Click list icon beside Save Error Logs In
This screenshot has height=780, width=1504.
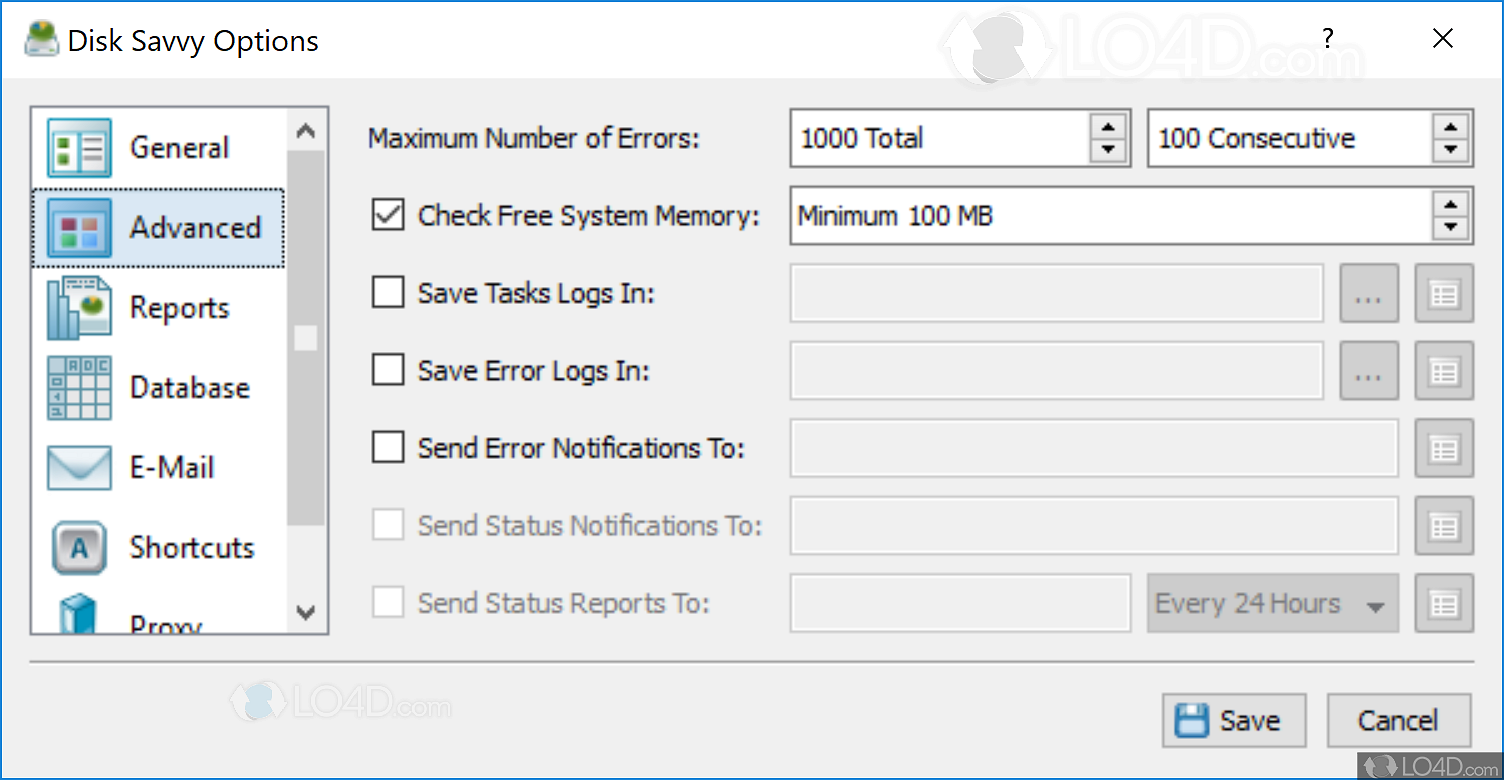1444,371
